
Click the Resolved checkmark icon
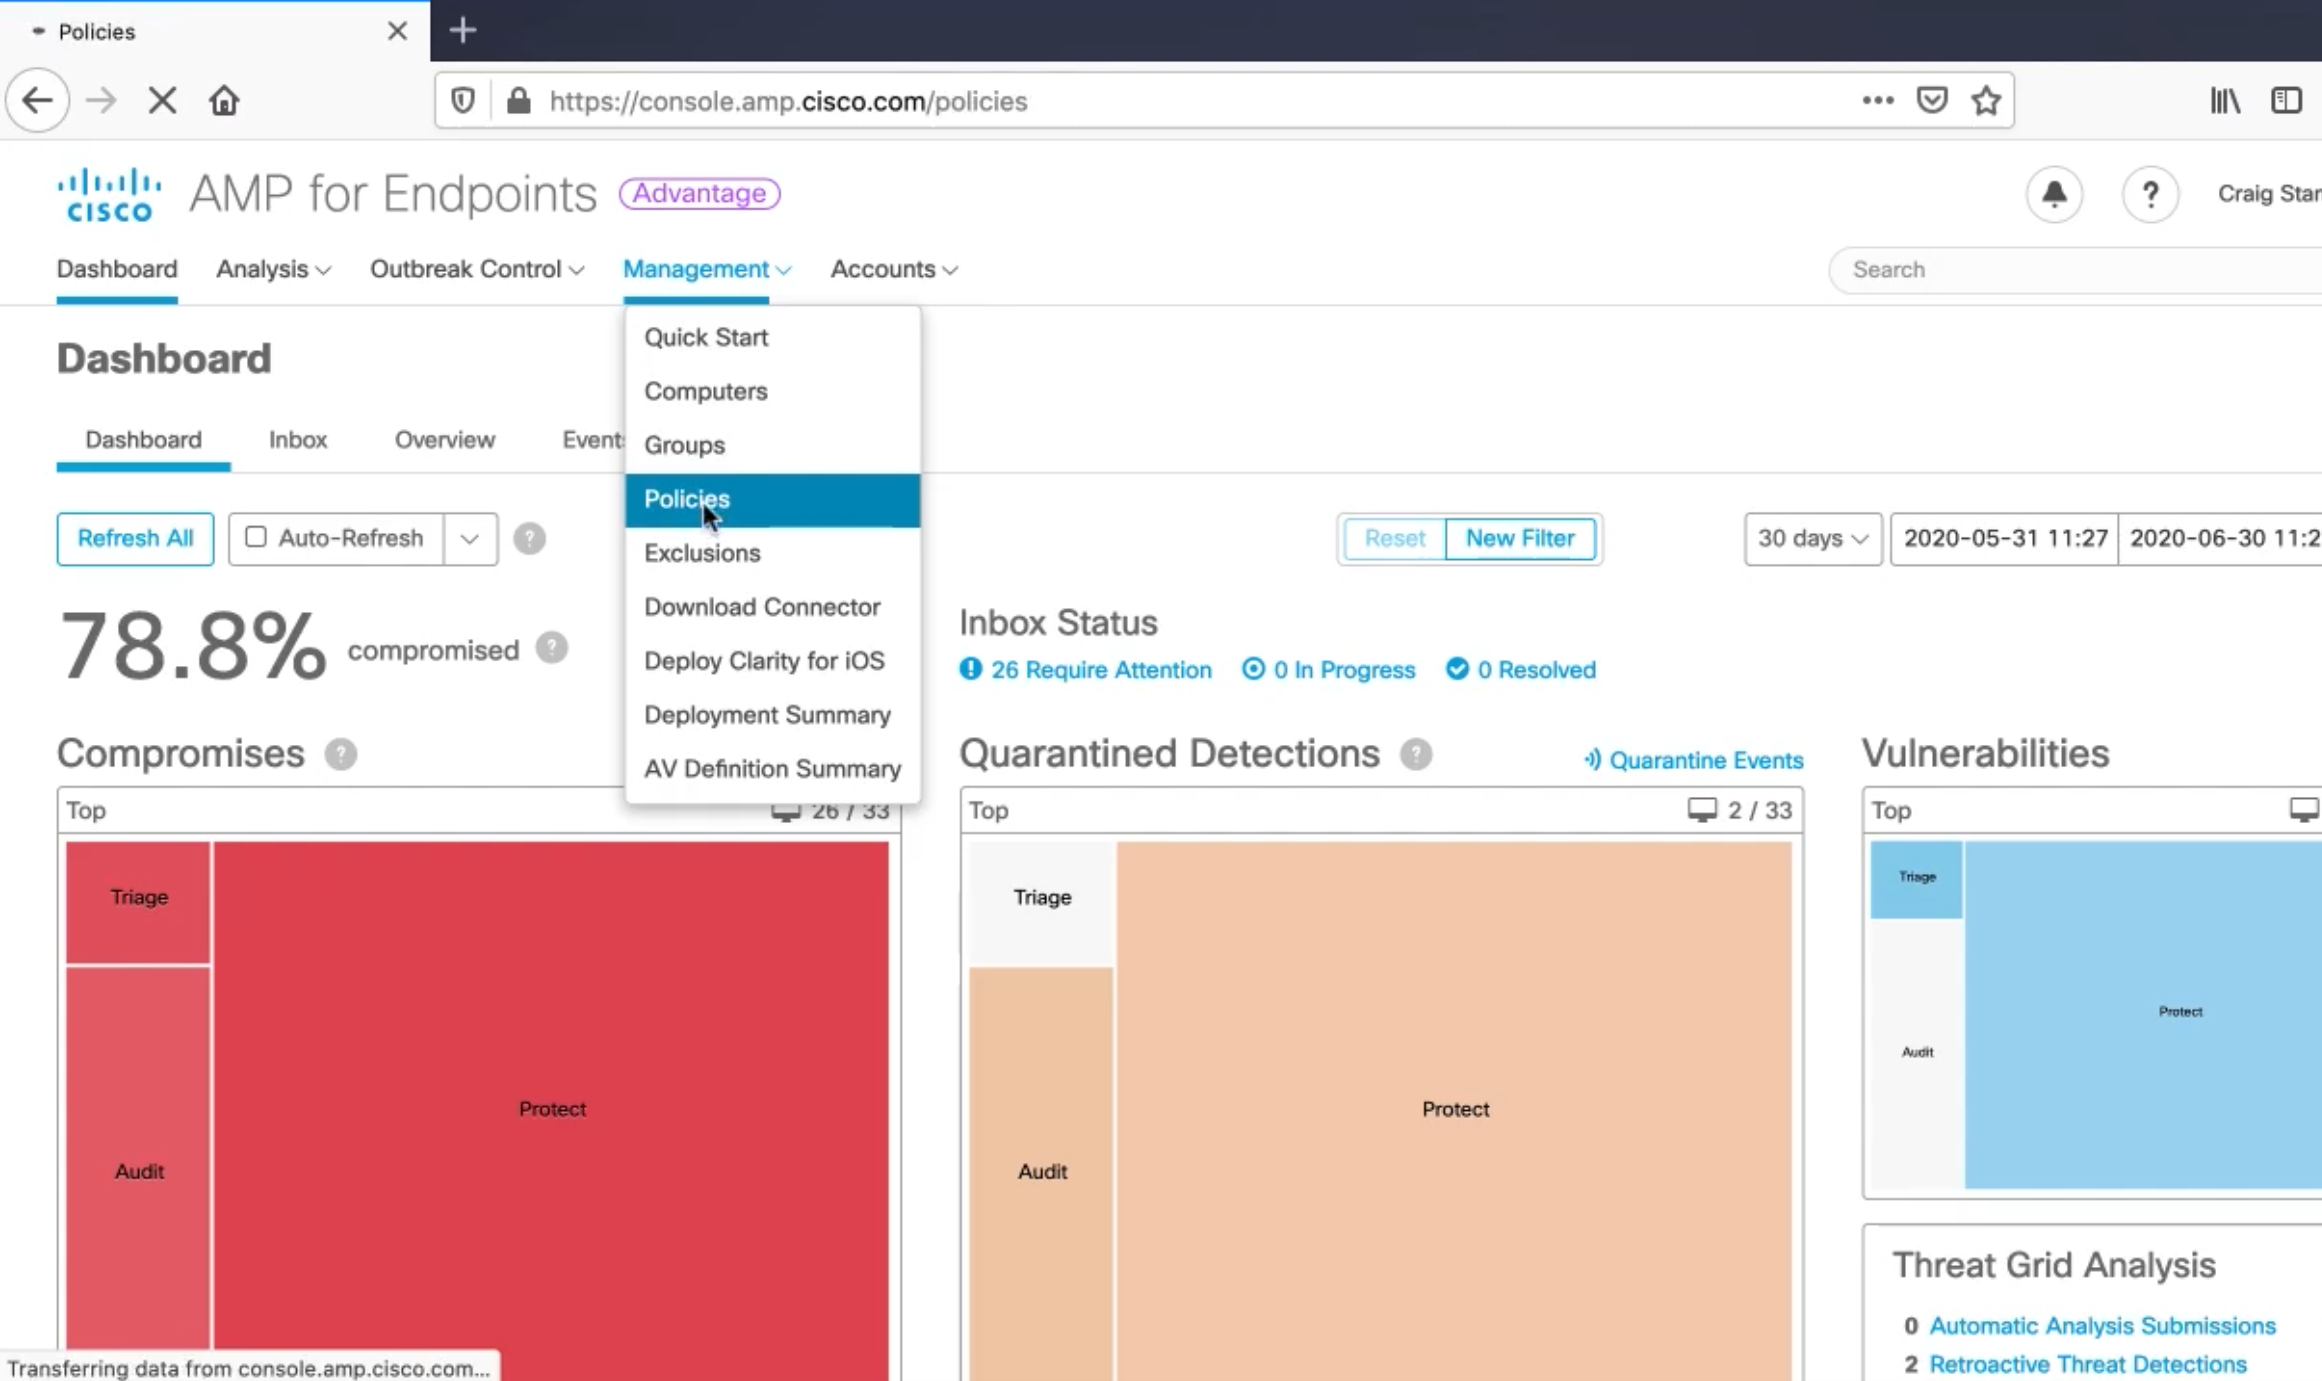(1457, 669)
